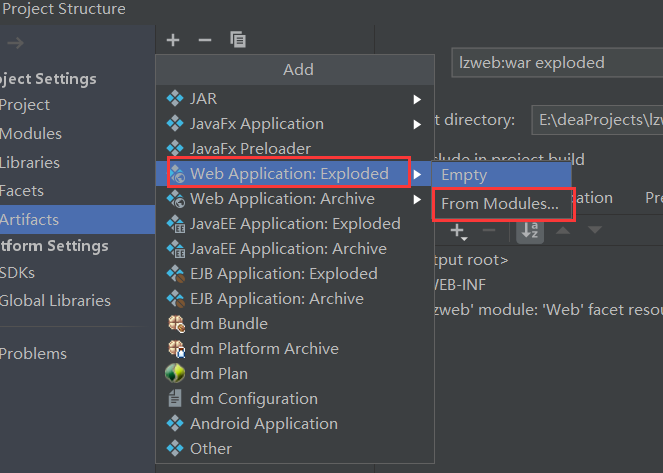
Task: Click the output directory path field
Action: tap(597, 120)
